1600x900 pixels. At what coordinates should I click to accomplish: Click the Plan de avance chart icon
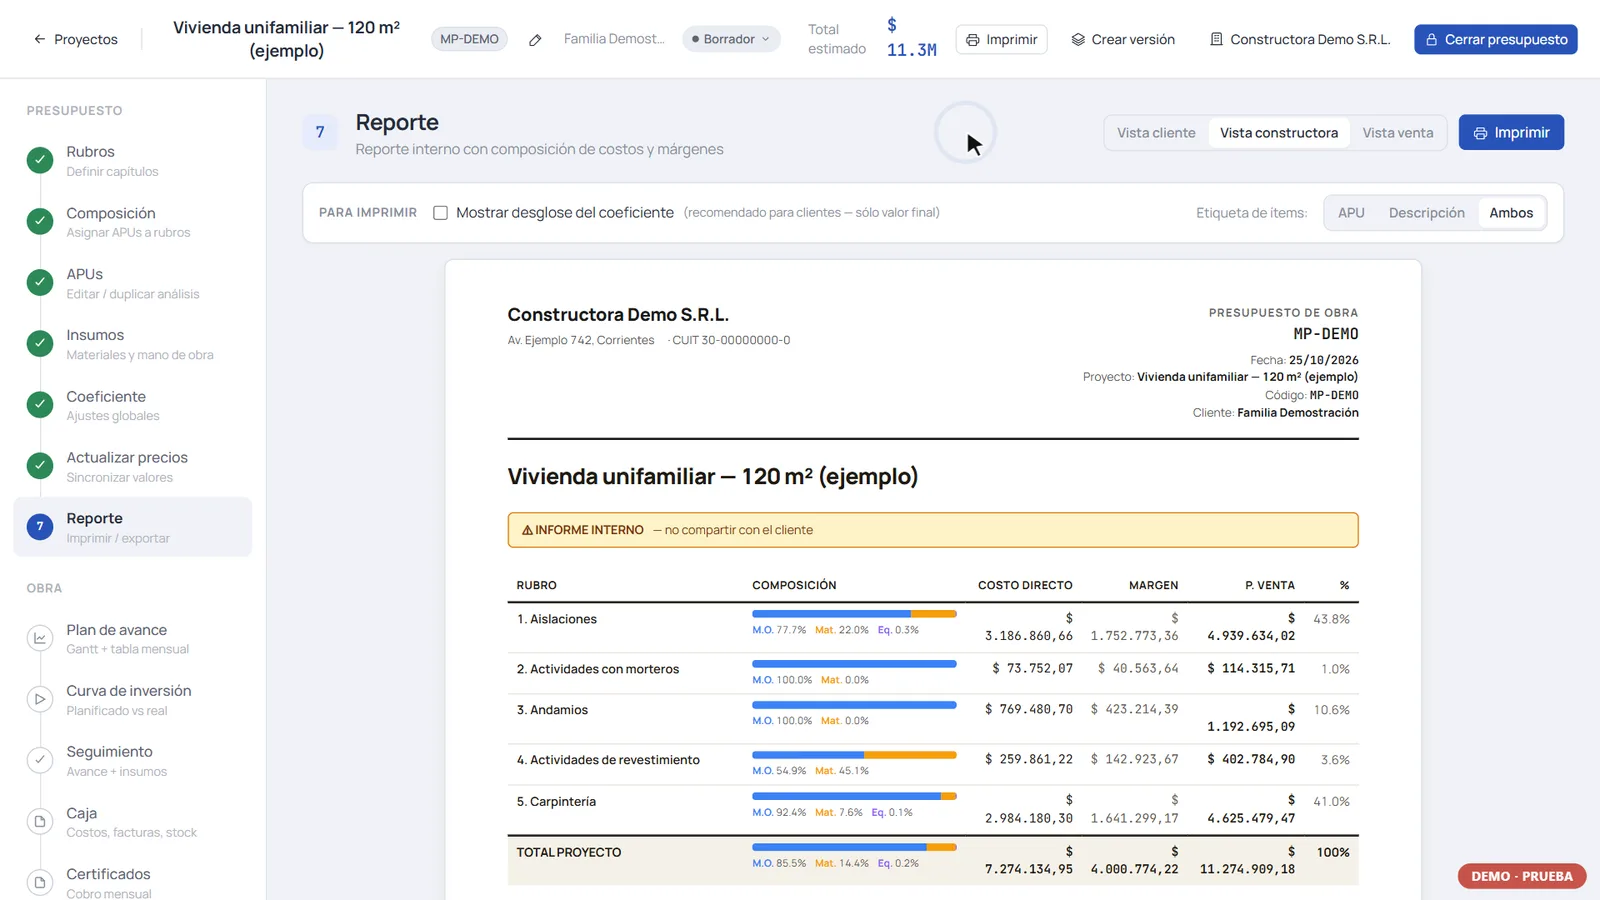coord(40,638)
